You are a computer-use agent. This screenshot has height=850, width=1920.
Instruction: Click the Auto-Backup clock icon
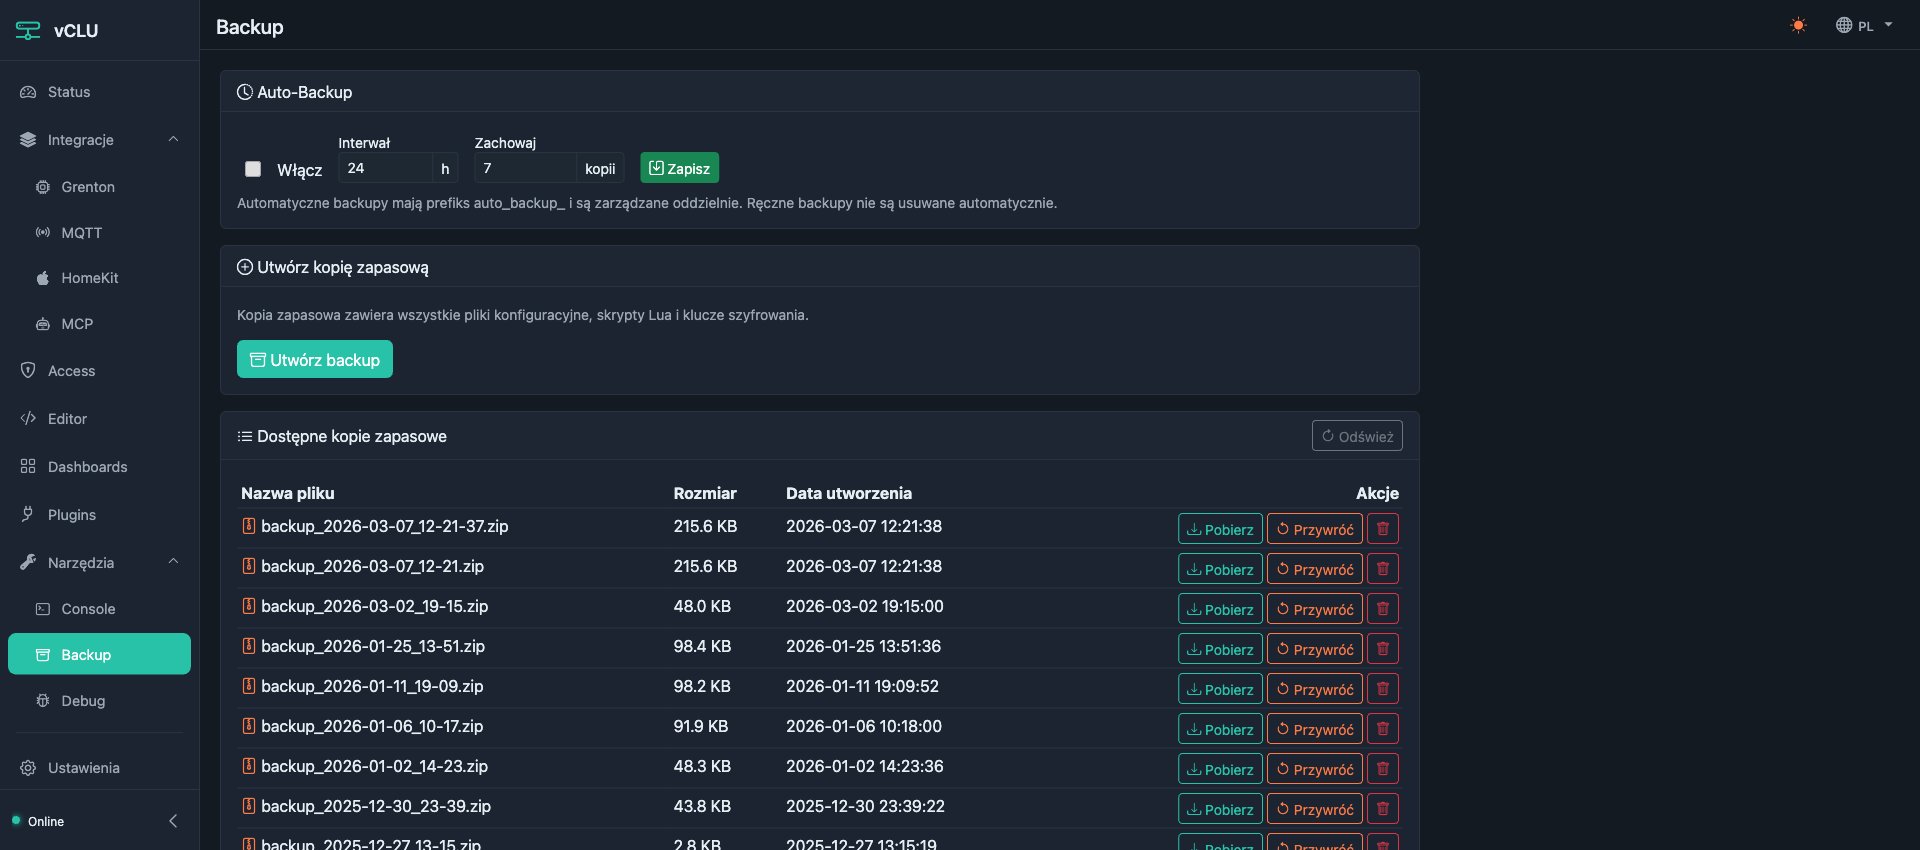coord(245,92)
